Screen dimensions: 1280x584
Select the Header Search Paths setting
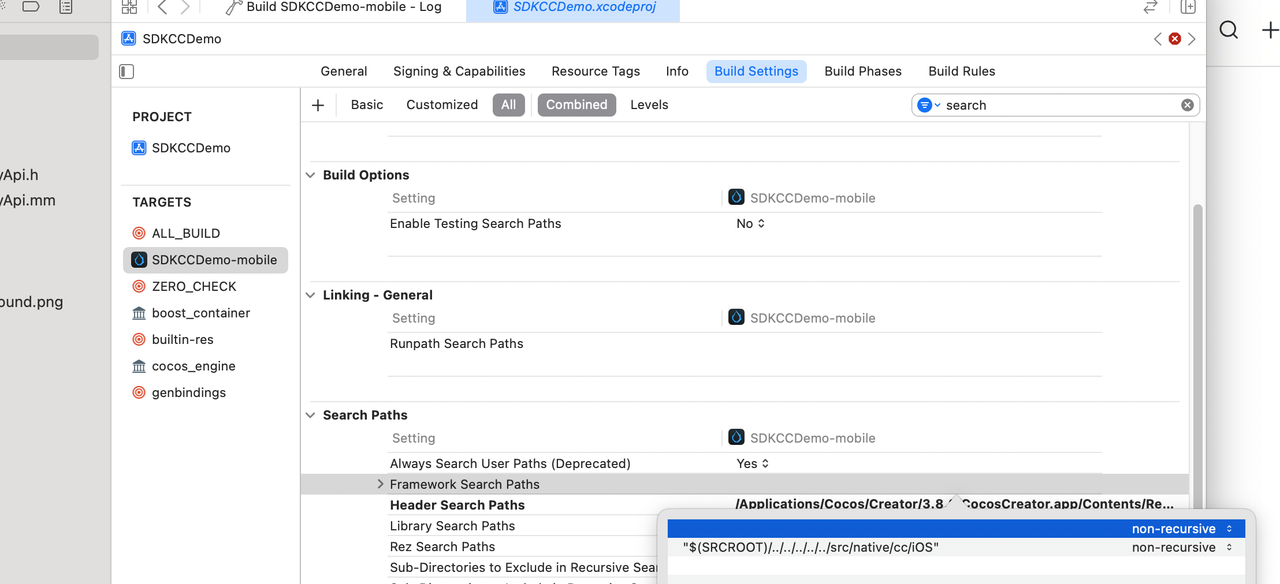click(457, 505)
